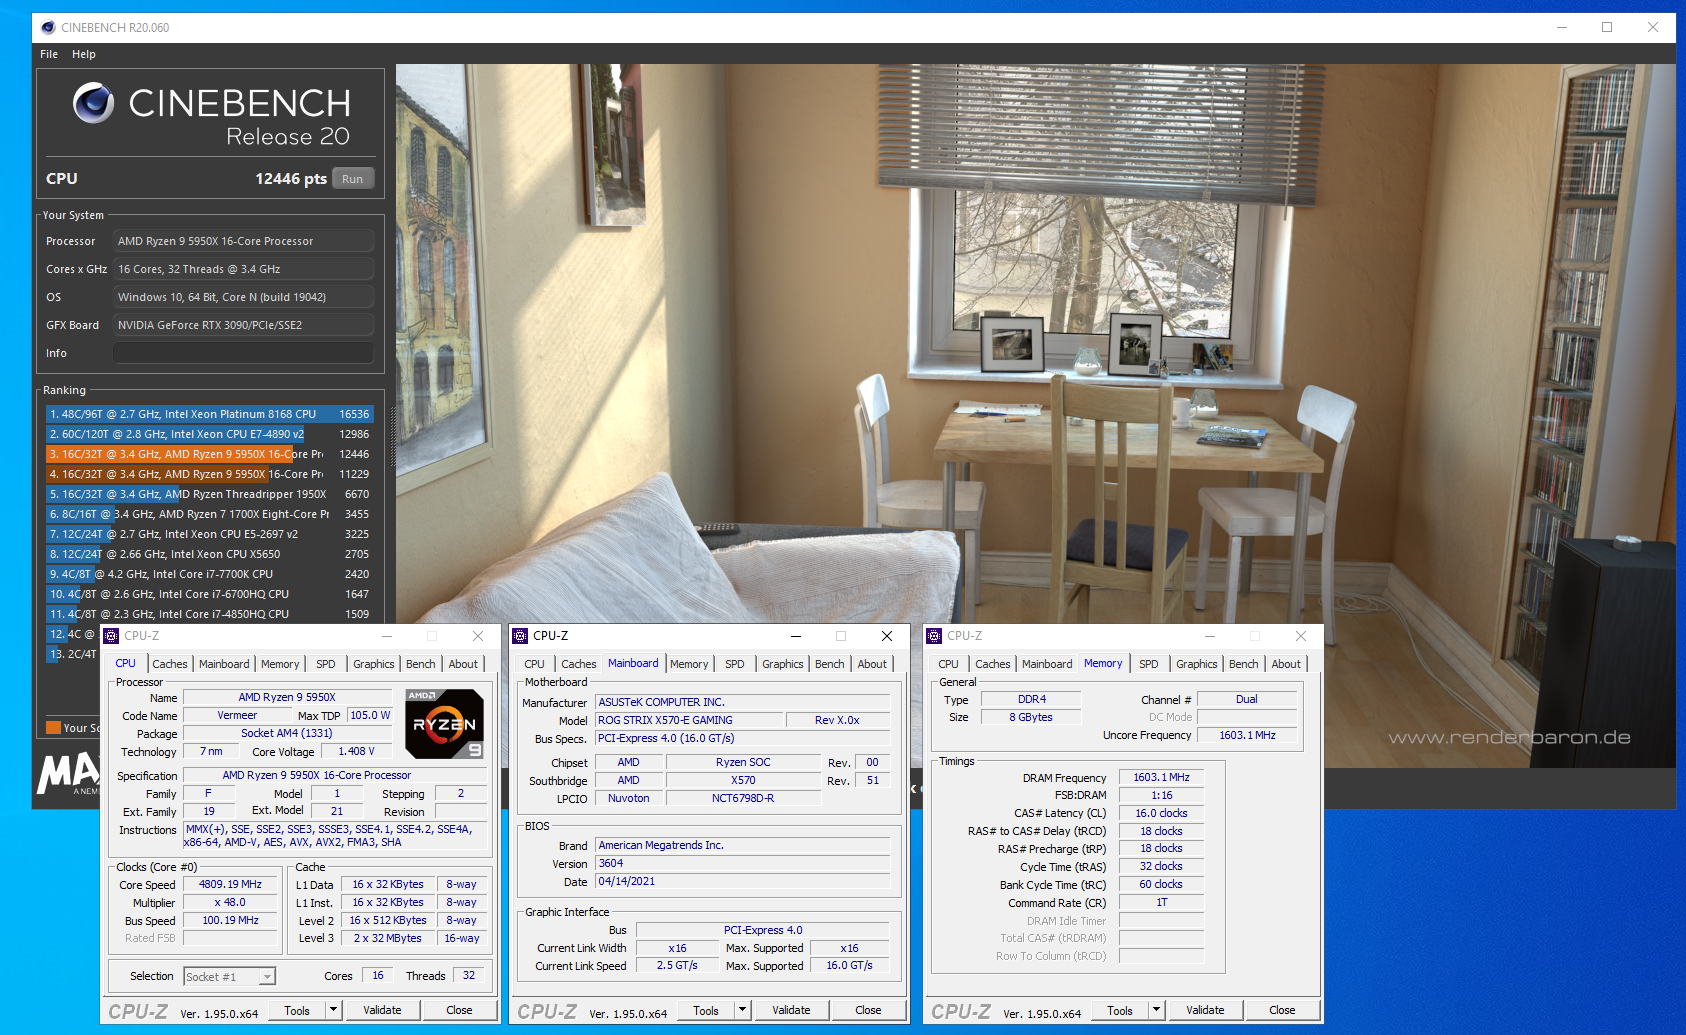Switch to Mainboard tab in right CPU-Z window

point(1047,664)
